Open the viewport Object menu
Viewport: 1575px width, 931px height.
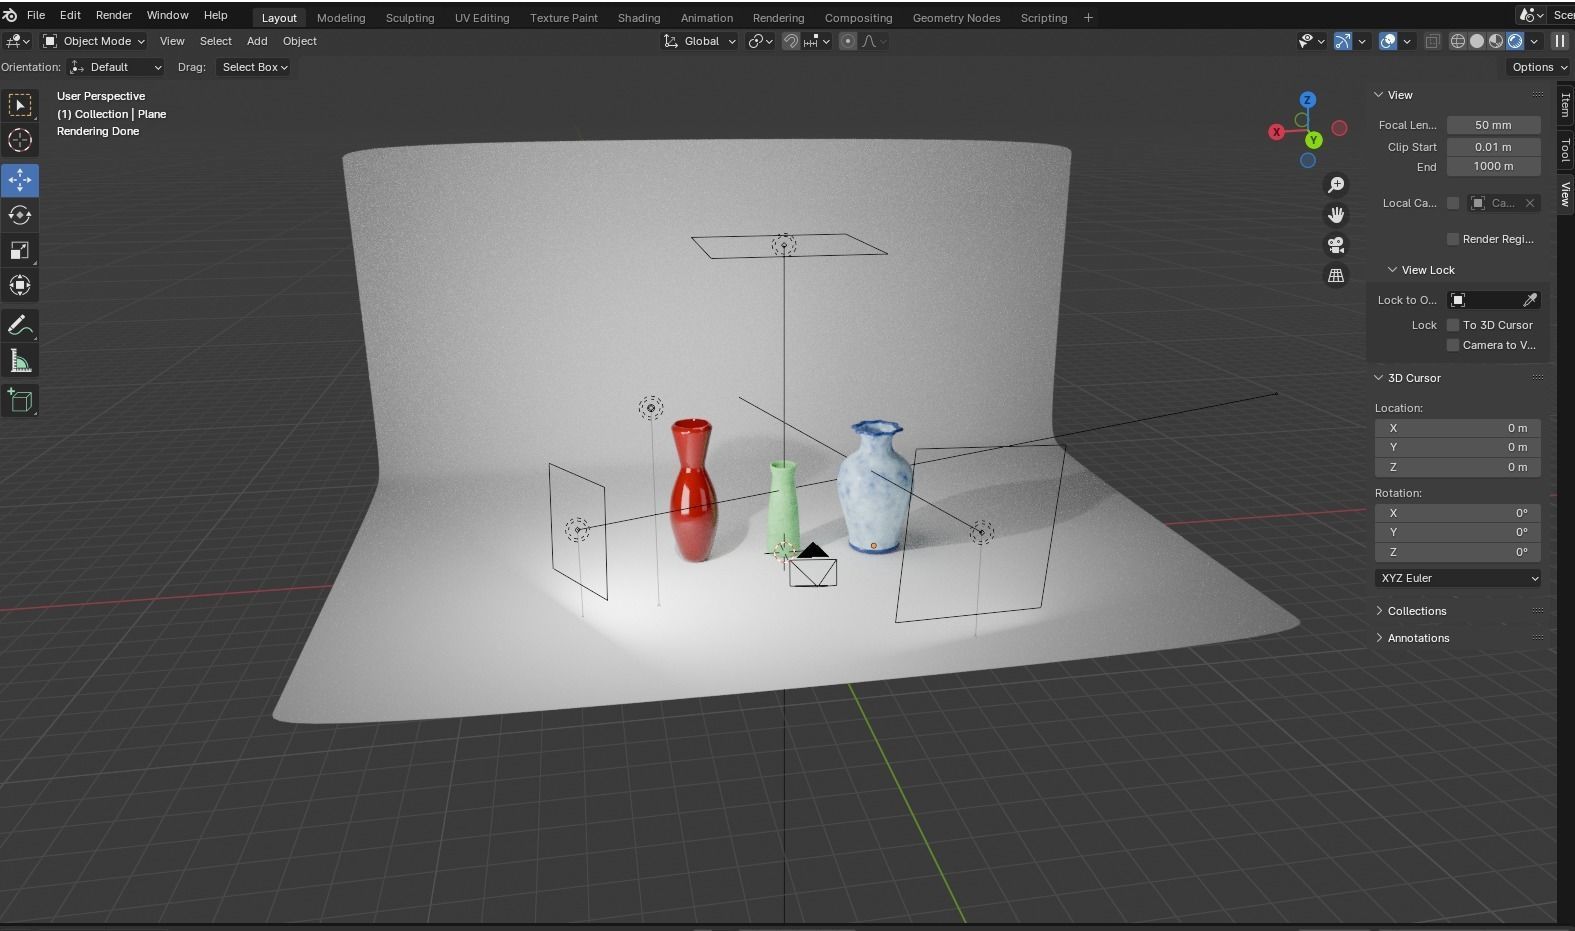299,41
